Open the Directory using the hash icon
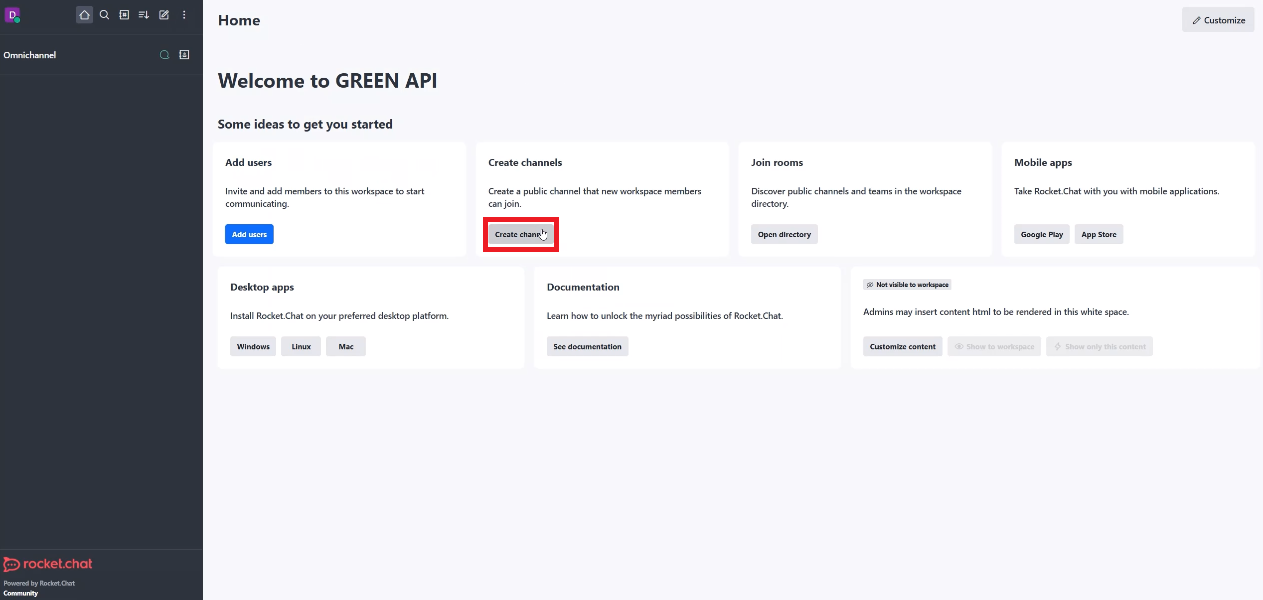This screenshot has height=600, width=1263. point(124,15)
